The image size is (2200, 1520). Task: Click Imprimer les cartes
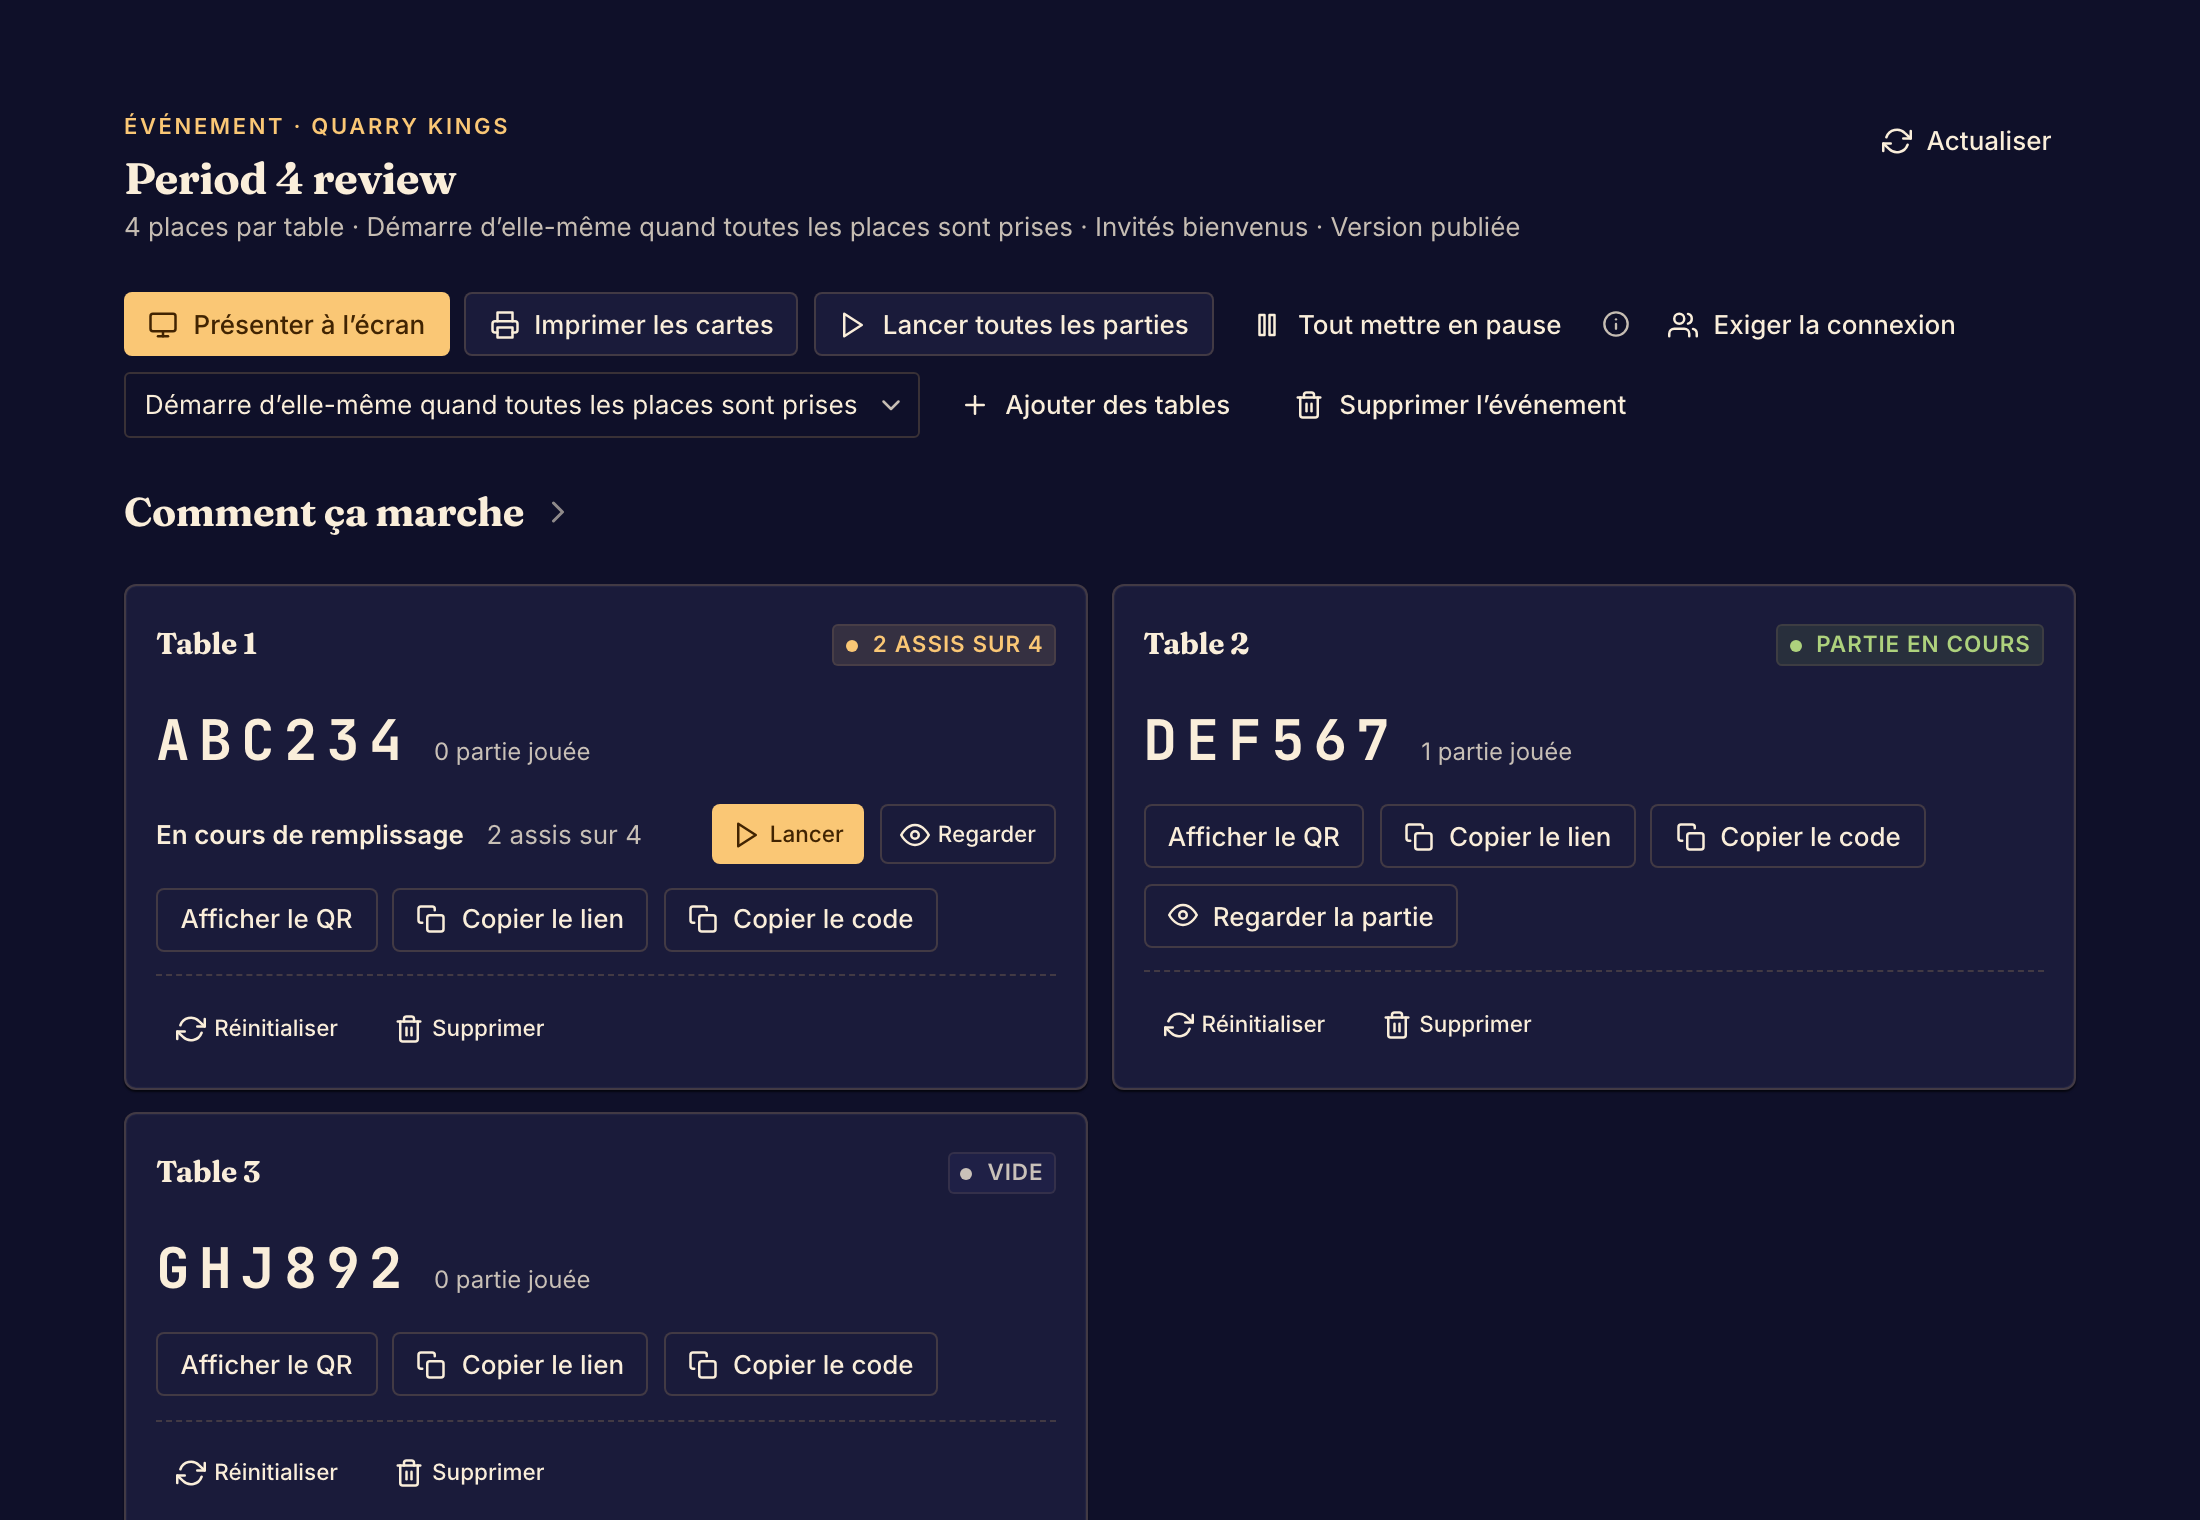point(631,324)
